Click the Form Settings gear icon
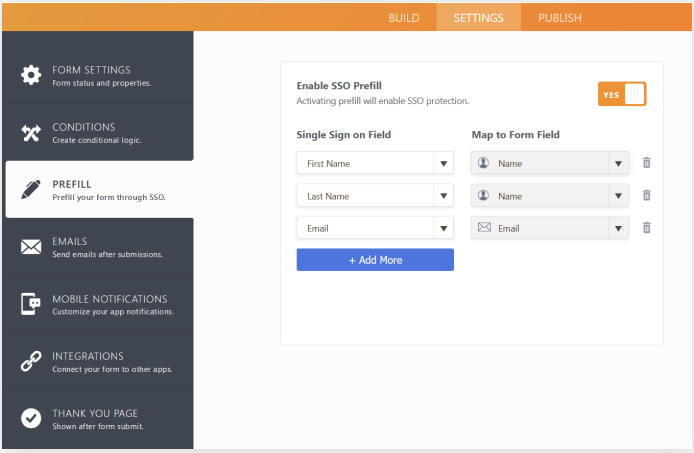The width and height of the screenshot is (694, 453). [x=31, y=75]
